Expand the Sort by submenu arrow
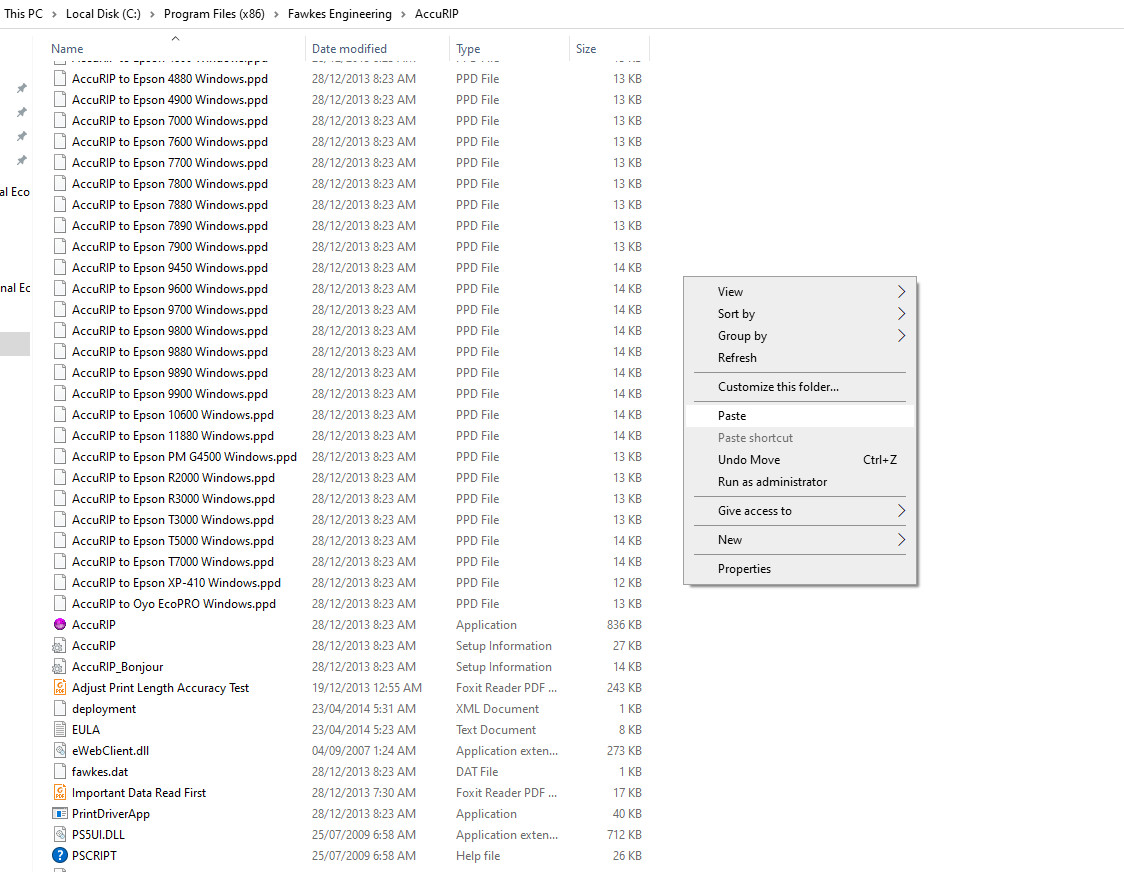This screenshot has width=1124, height=888. (901, 314)
